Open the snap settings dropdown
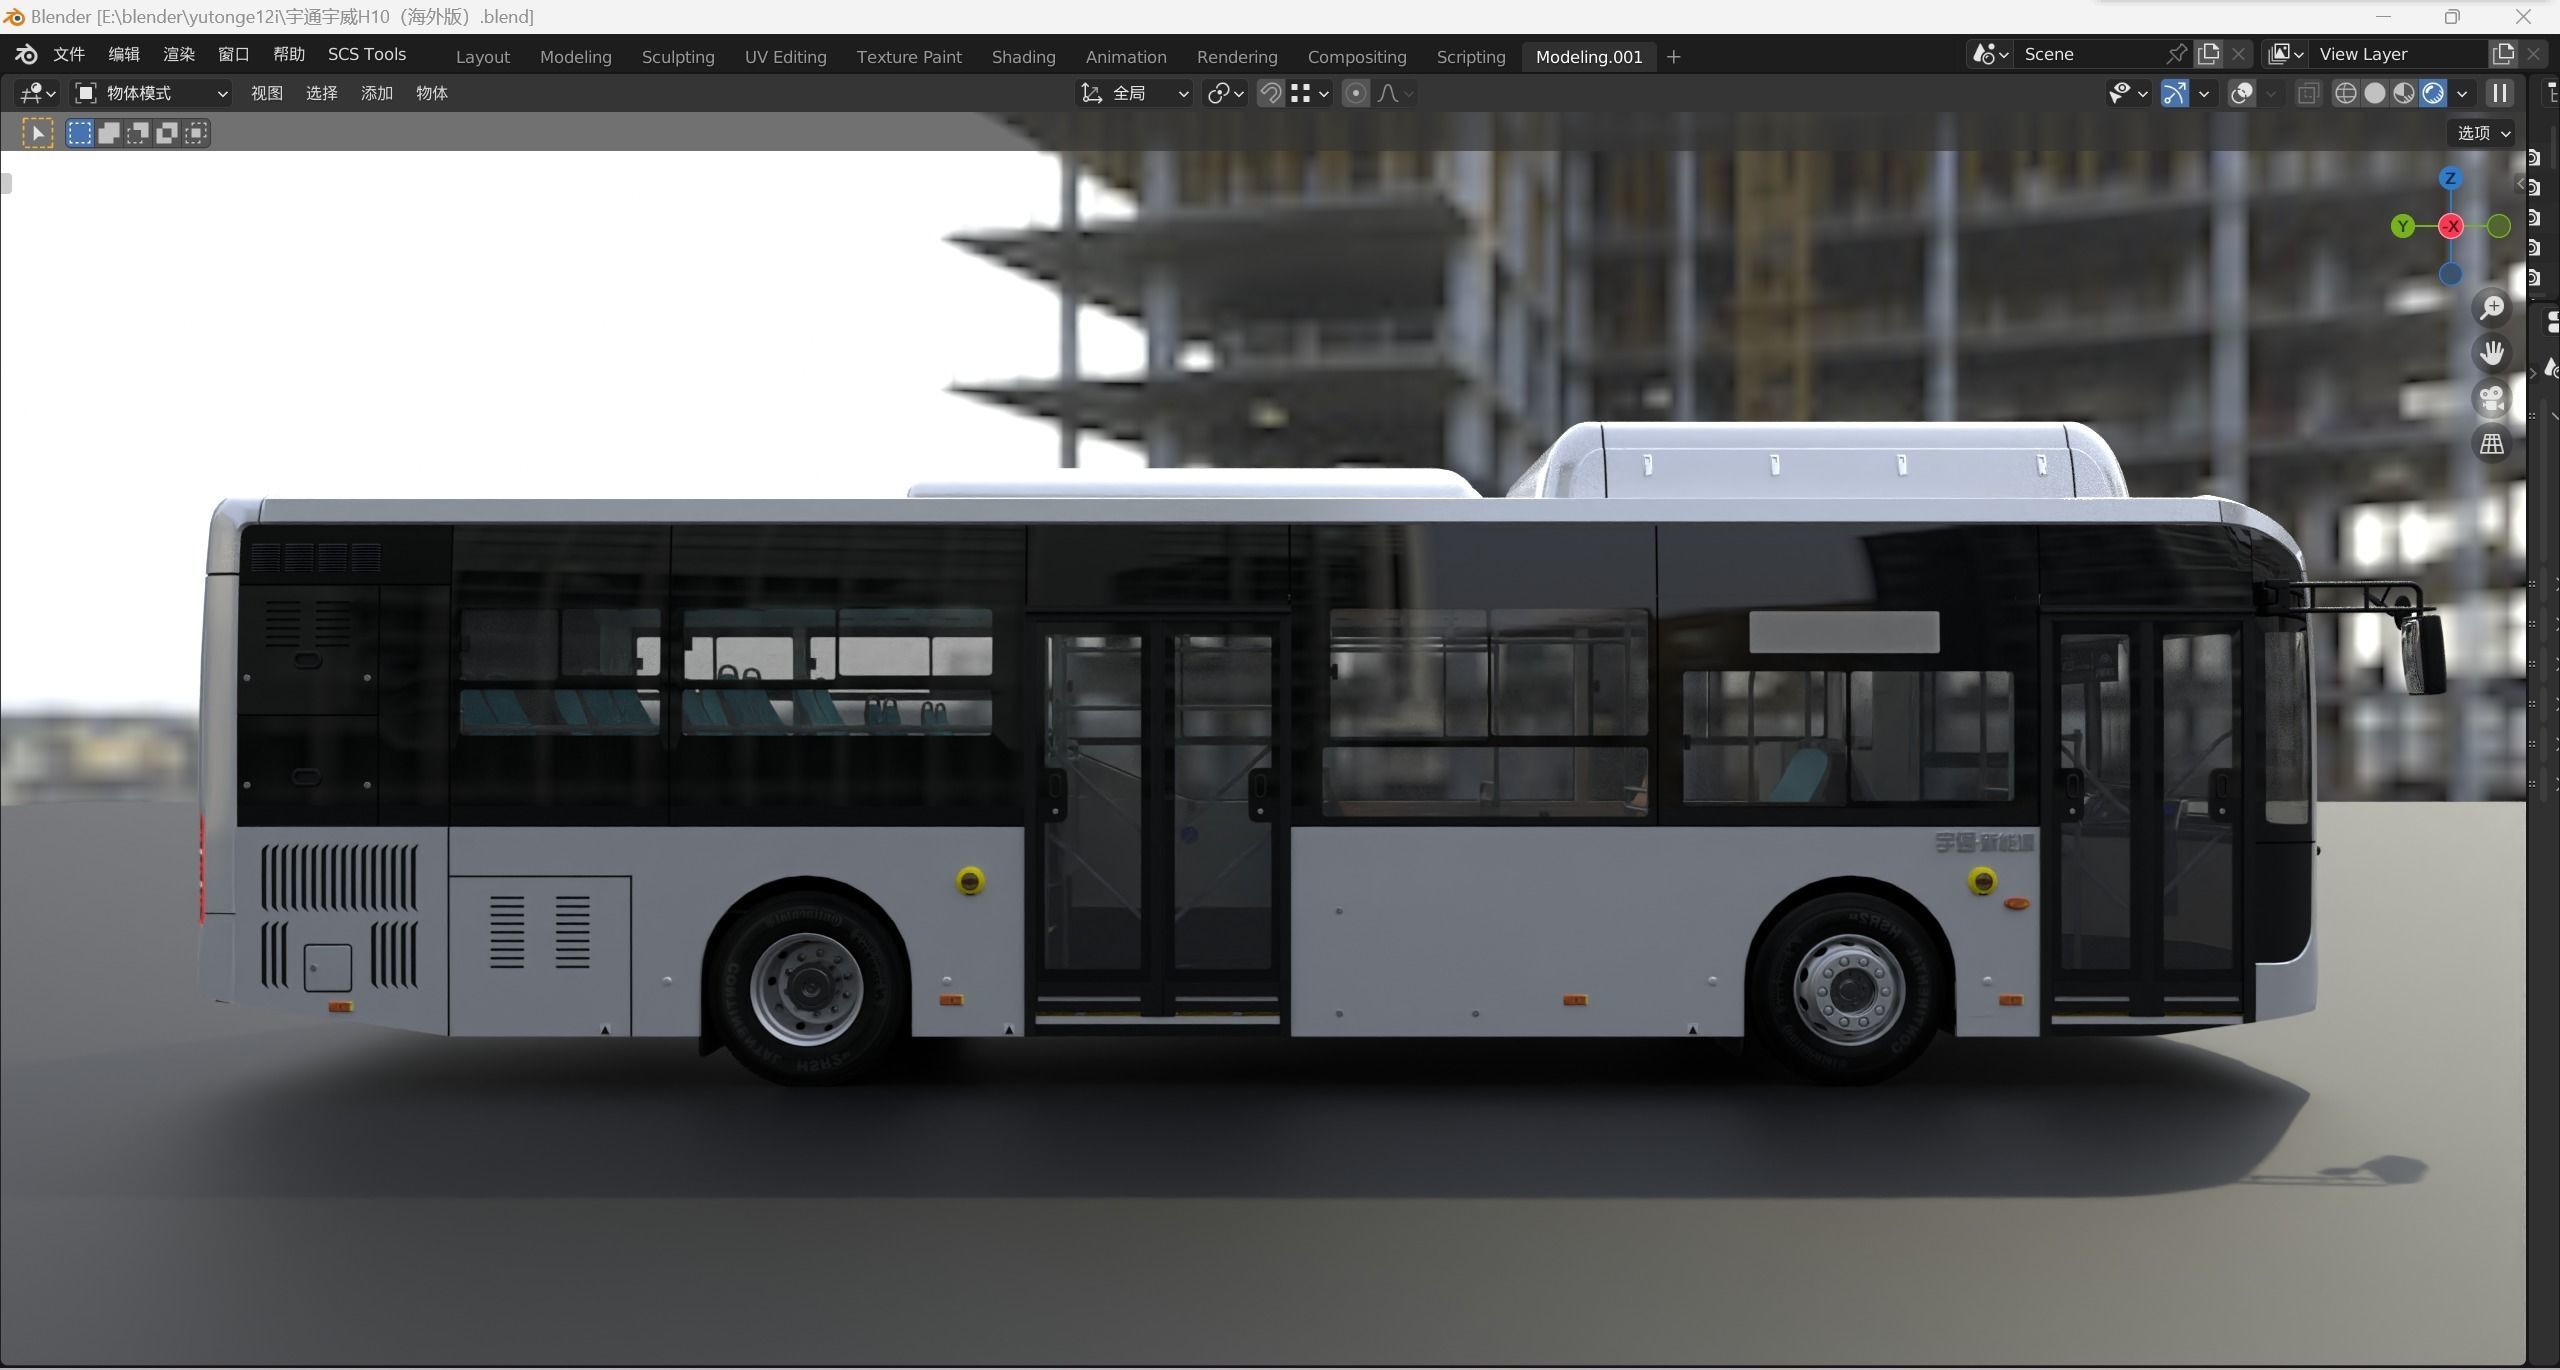 pyautogui.click(x=1310, y=93)
